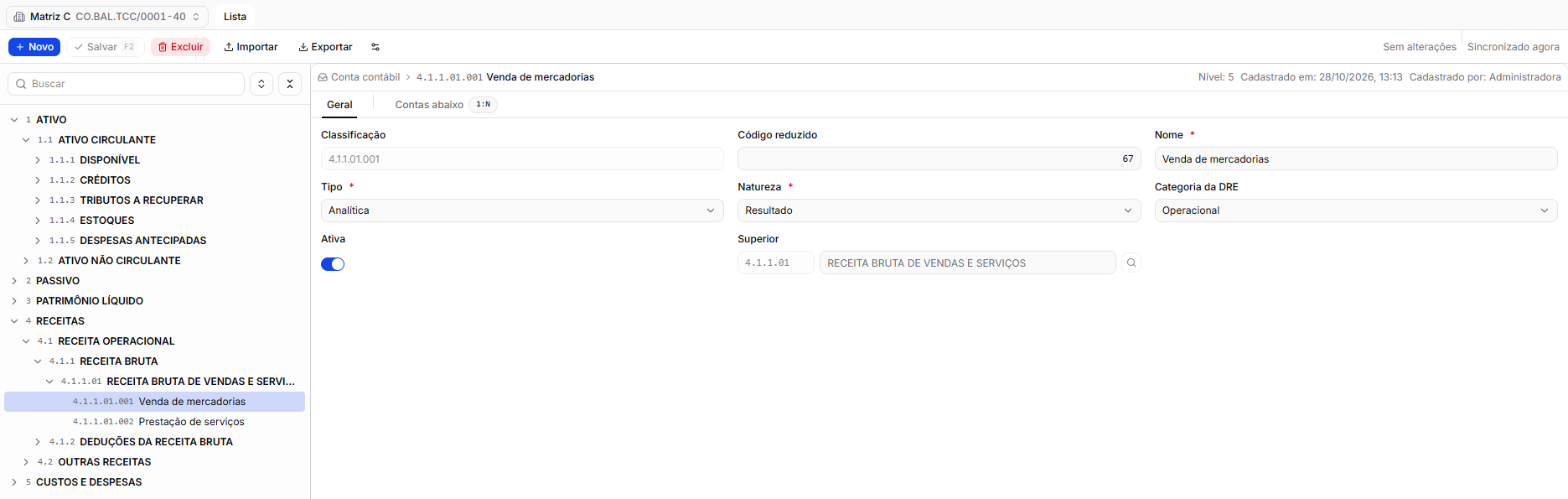1568x499 pixels.
Task: Click the red Excluir button
Action: [181, 47]
